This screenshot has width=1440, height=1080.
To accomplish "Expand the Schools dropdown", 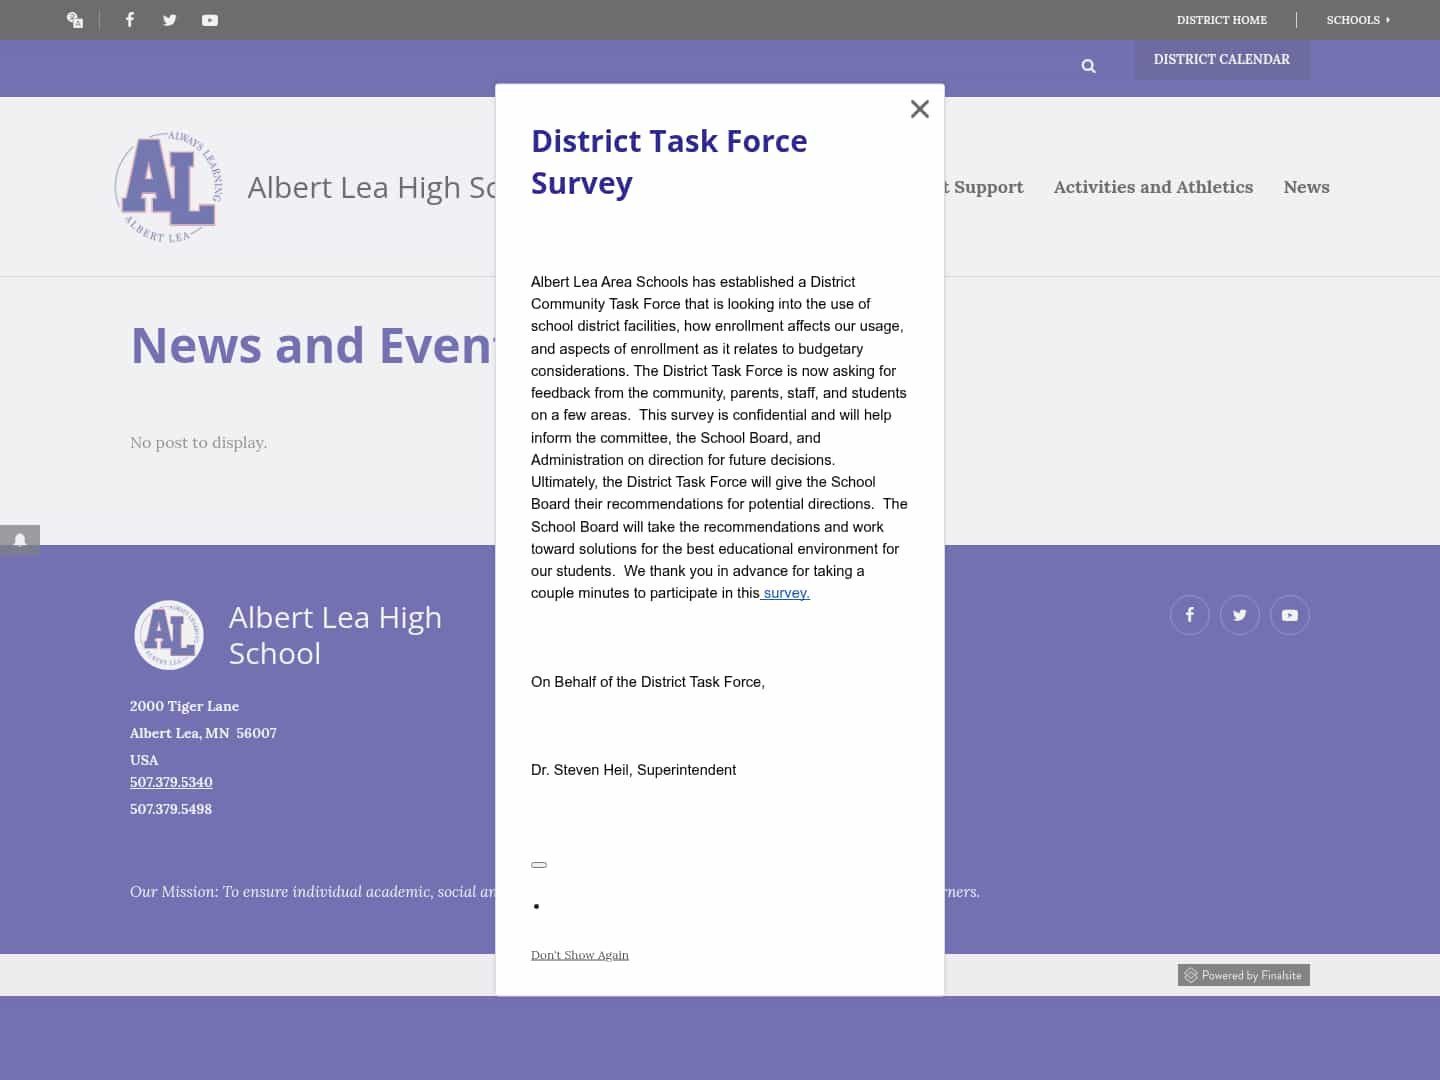I will pyautogui.click(x=1358, y=20).
